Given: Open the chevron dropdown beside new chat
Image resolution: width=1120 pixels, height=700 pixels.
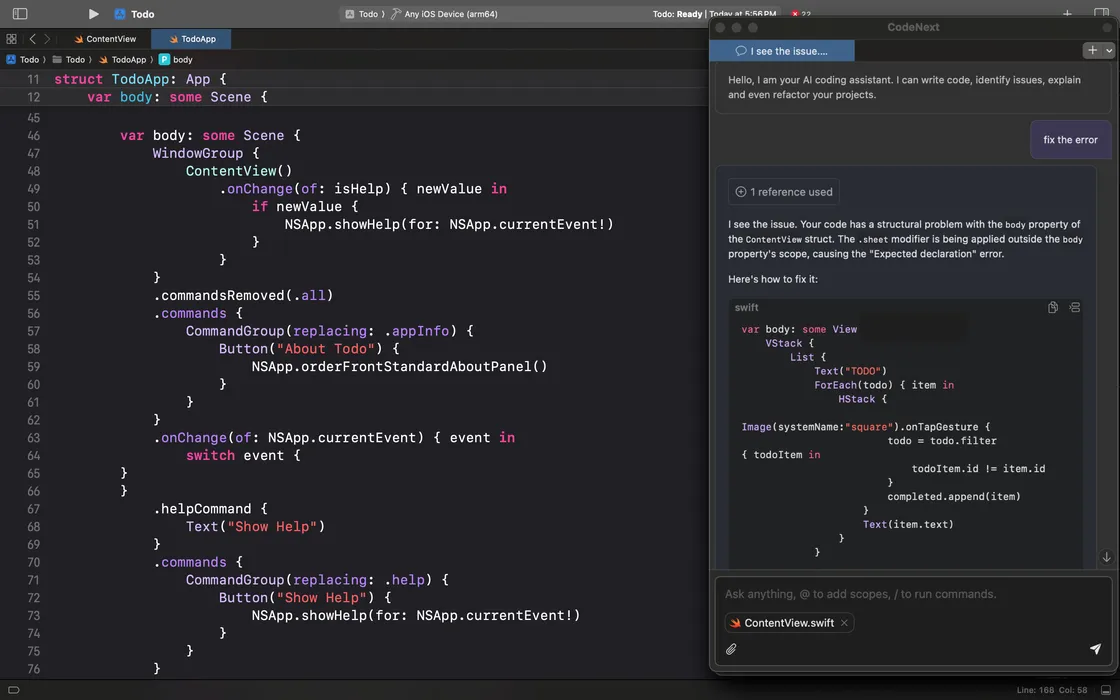Looking at the screenshot, I should [1109, 50].
